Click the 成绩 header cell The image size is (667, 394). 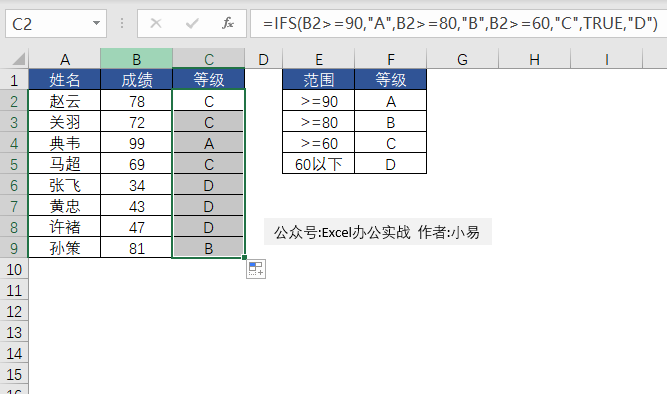click(x=137, y=80)
